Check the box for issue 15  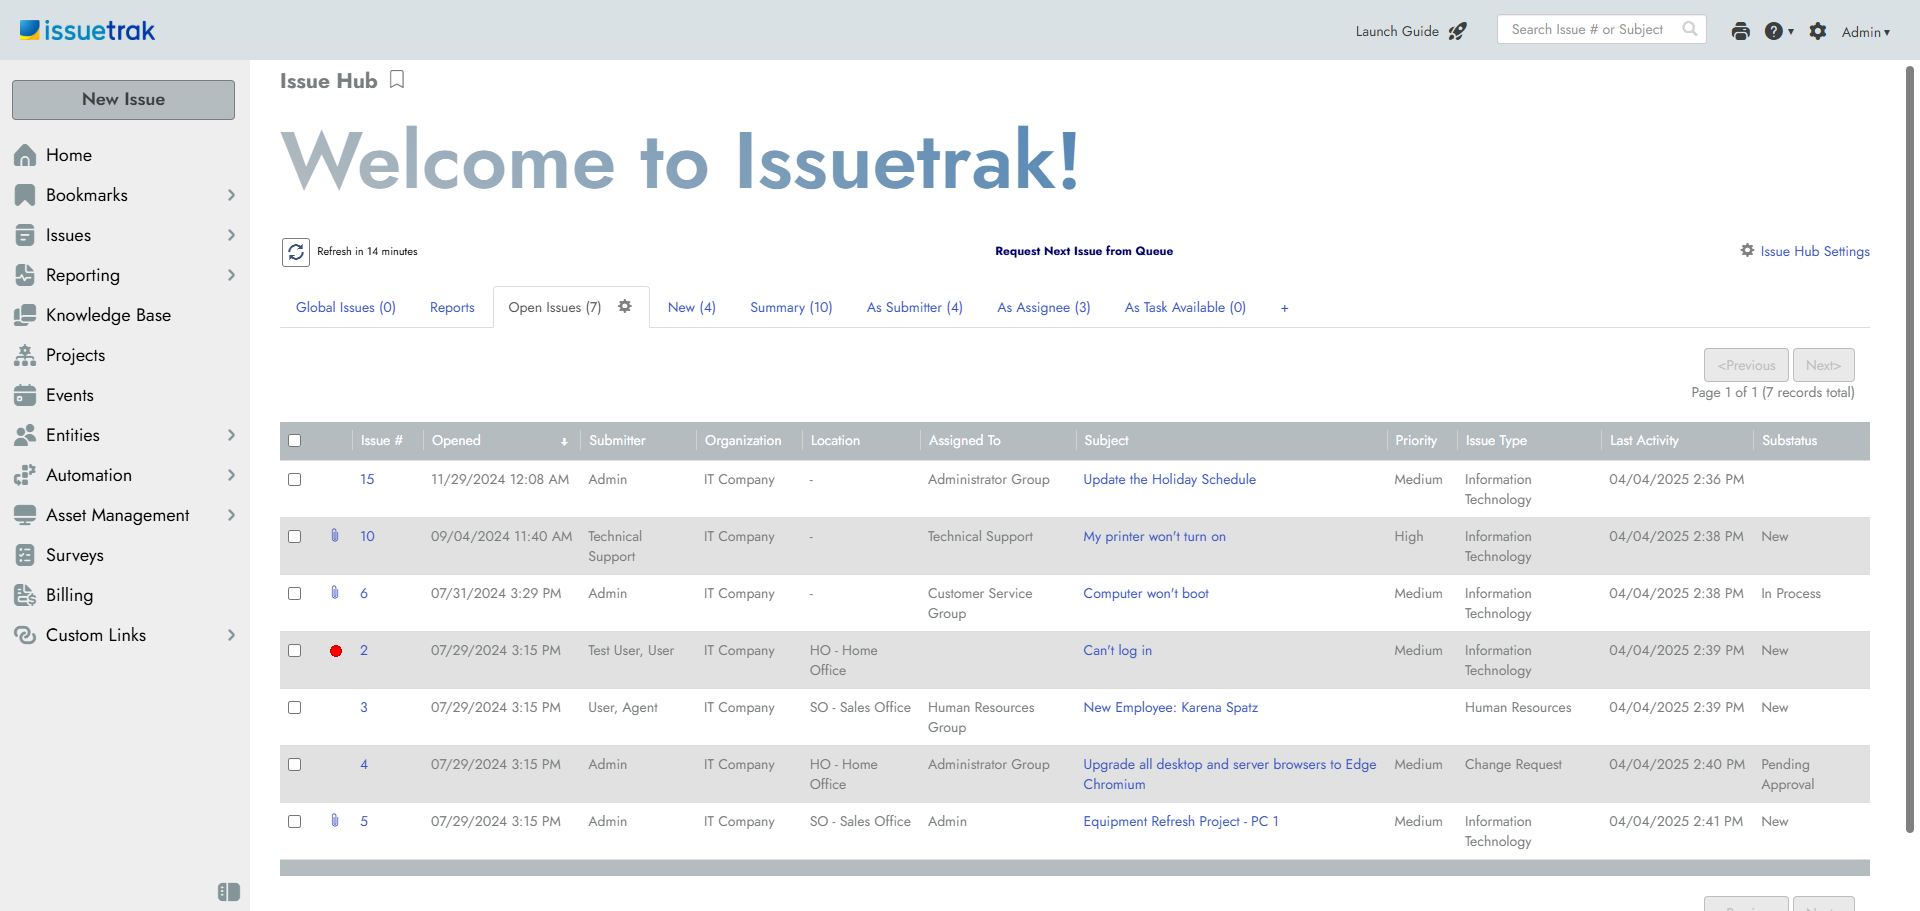(294, 479)
